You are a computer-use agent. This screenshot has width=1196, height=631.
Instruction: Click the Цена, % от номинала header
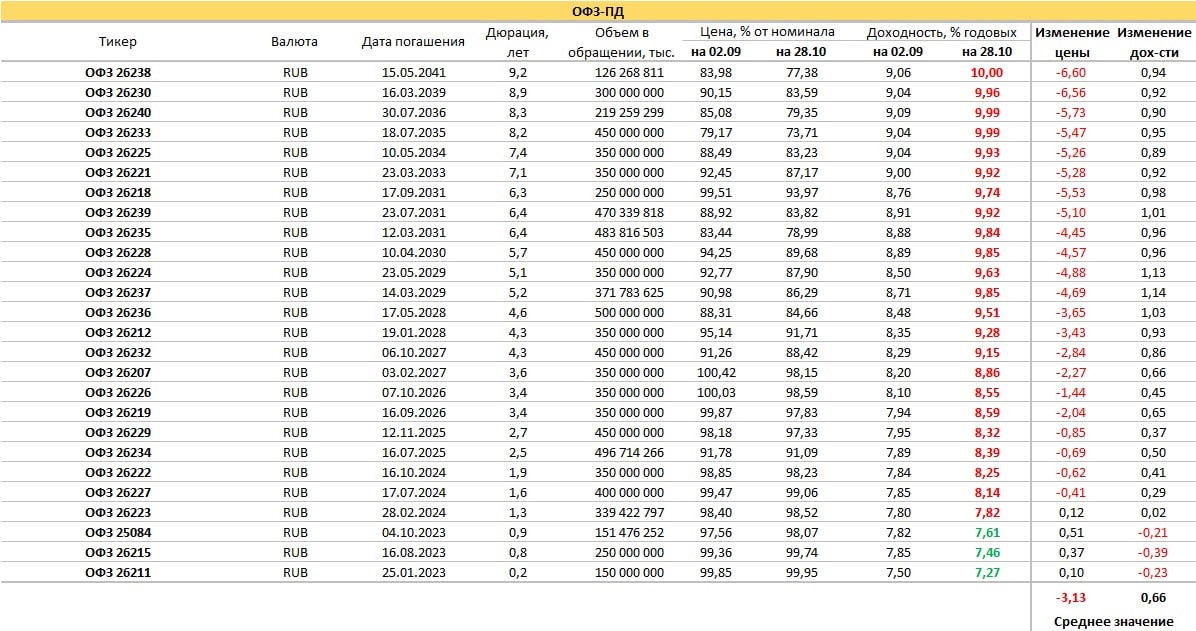[767, 32]
